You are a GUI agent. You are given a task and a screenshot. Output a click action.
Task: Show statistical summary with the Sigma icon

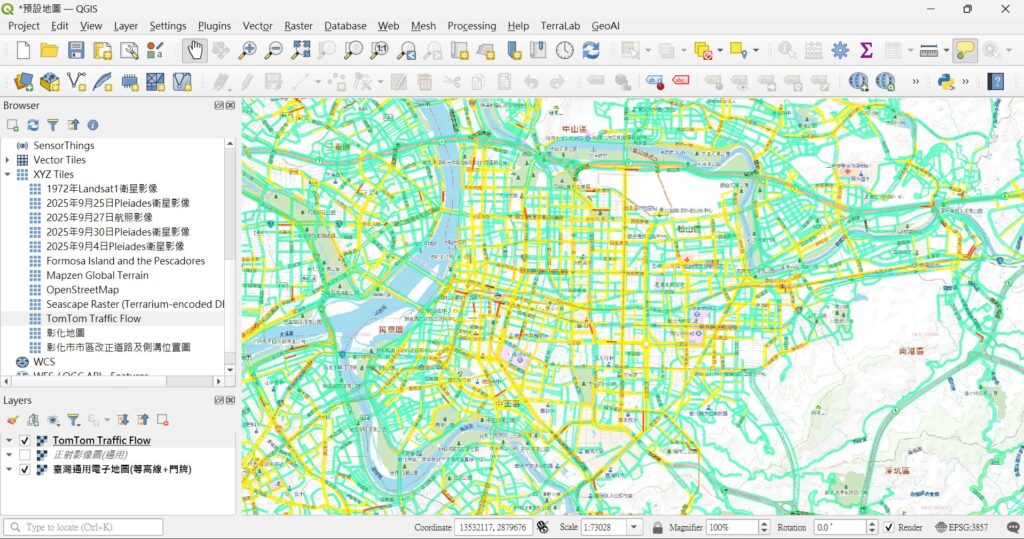coord(866,50)
